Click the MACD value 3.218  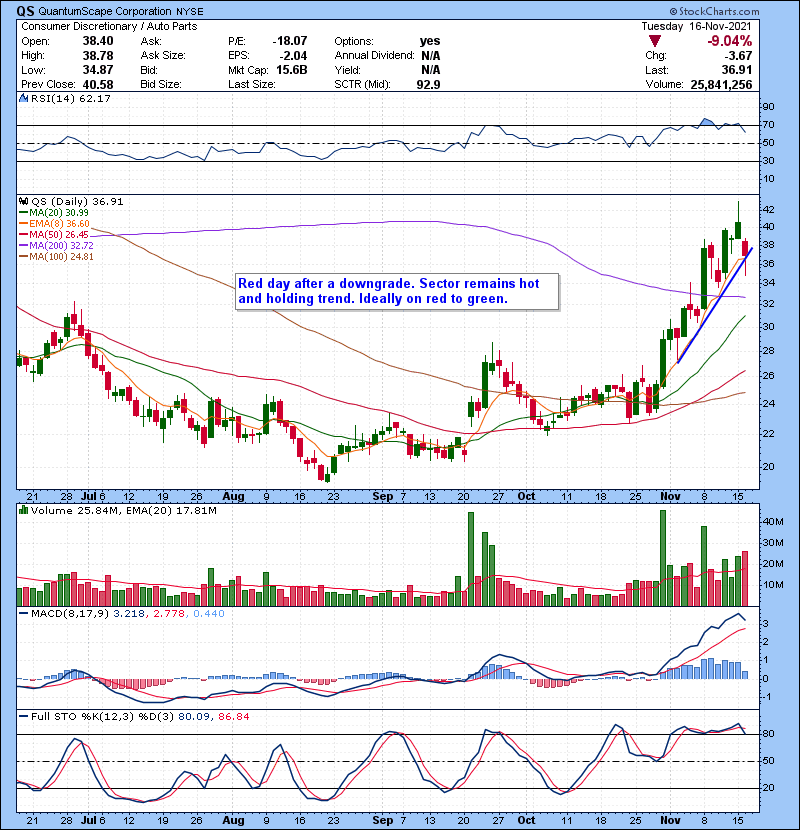tap(129, 614)
